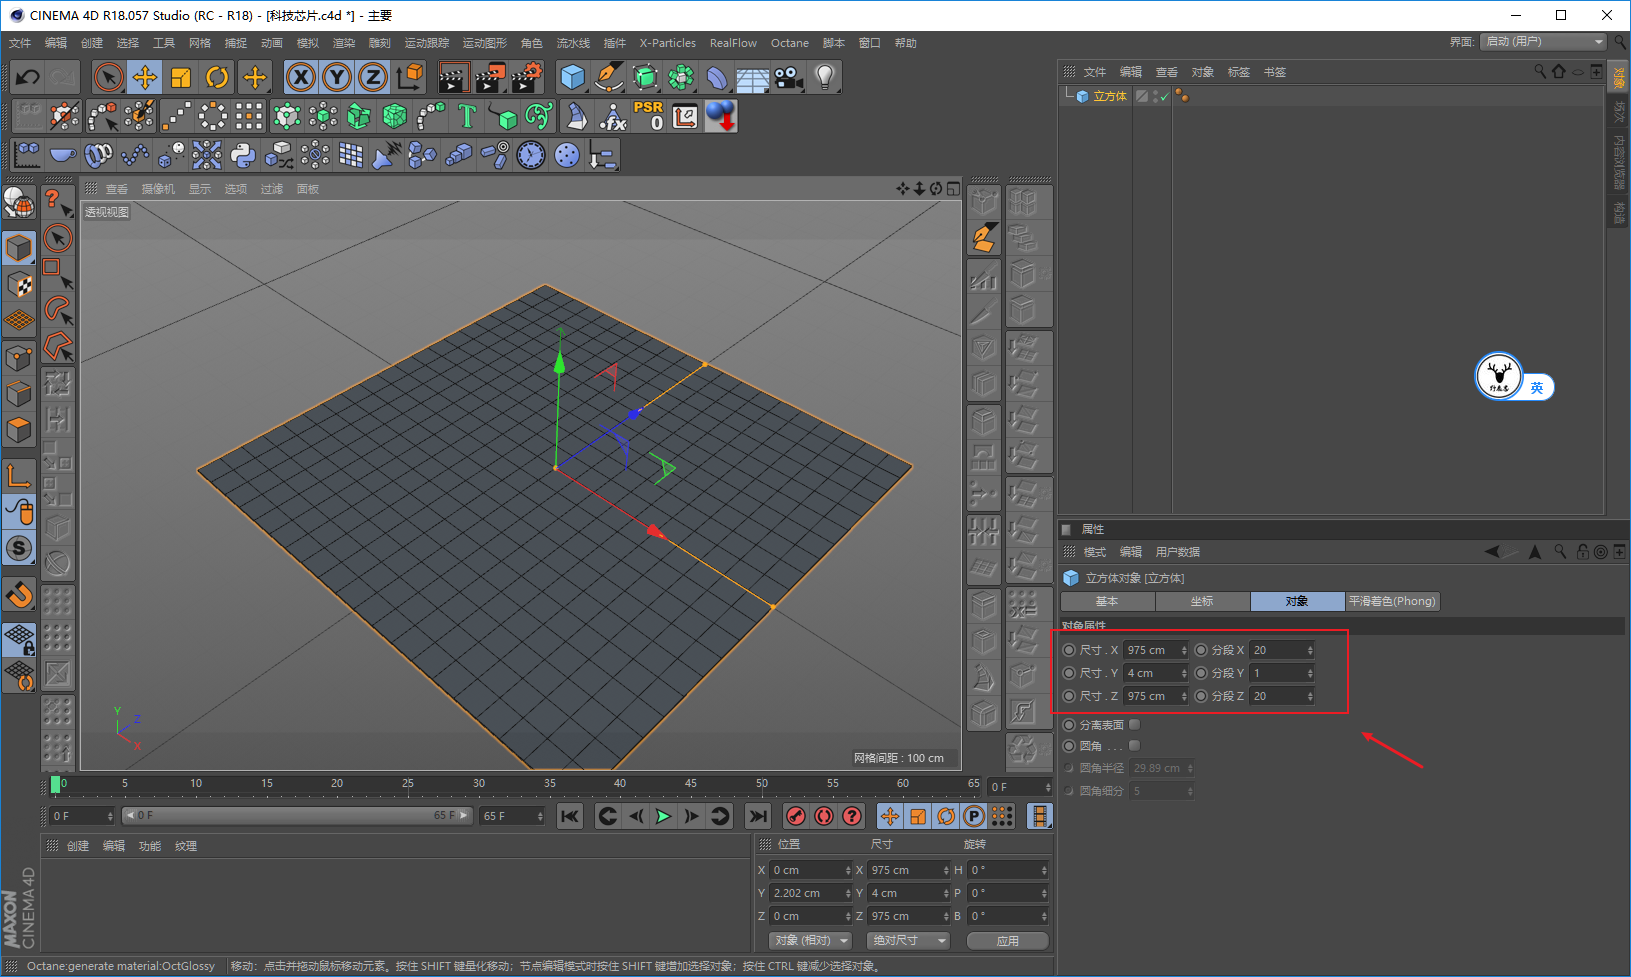Click the PSR reset icon

point(649,116)
